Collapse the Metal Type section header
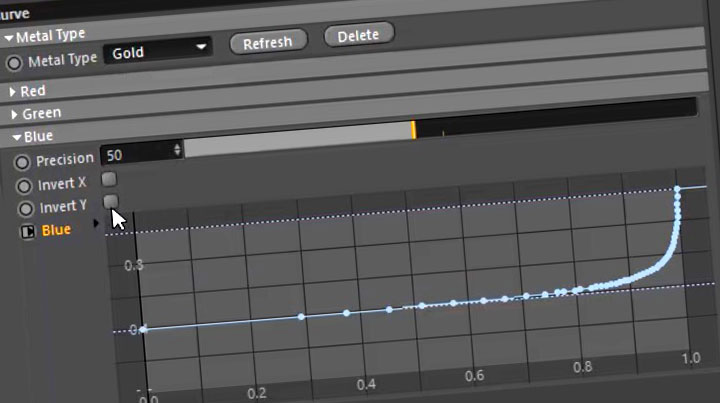Viewport: 720px width, 403px height. coord(8,37)
